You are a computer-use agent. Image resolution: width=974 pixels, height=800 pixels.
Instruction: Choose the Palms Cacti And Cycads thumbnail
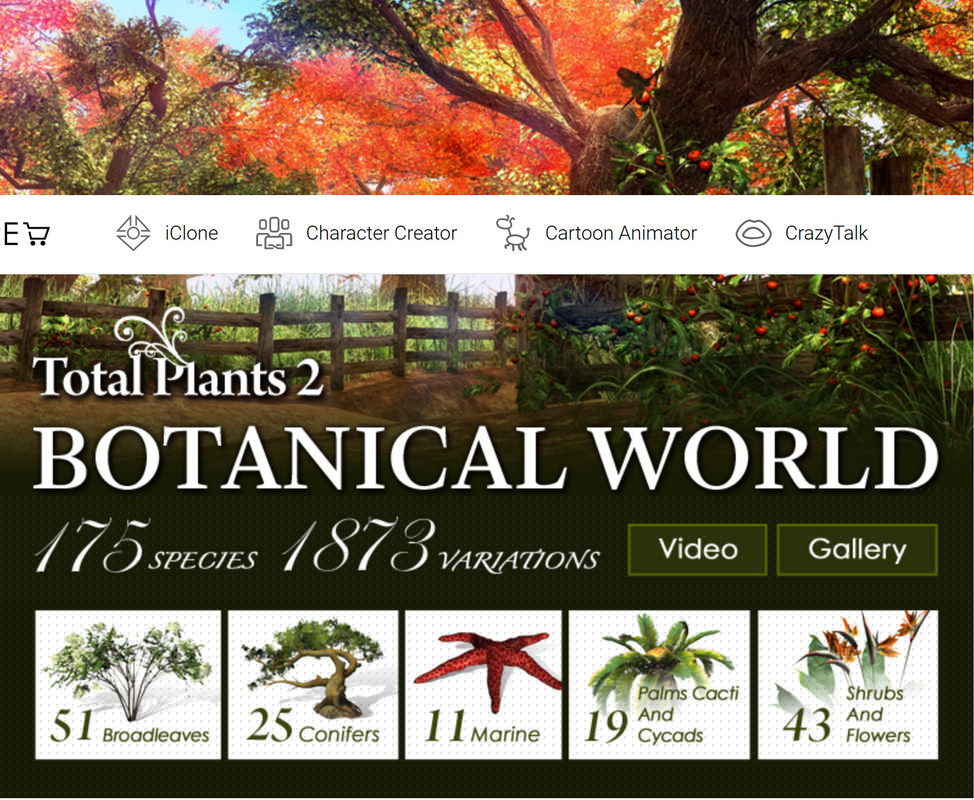(x=659, y=685)
